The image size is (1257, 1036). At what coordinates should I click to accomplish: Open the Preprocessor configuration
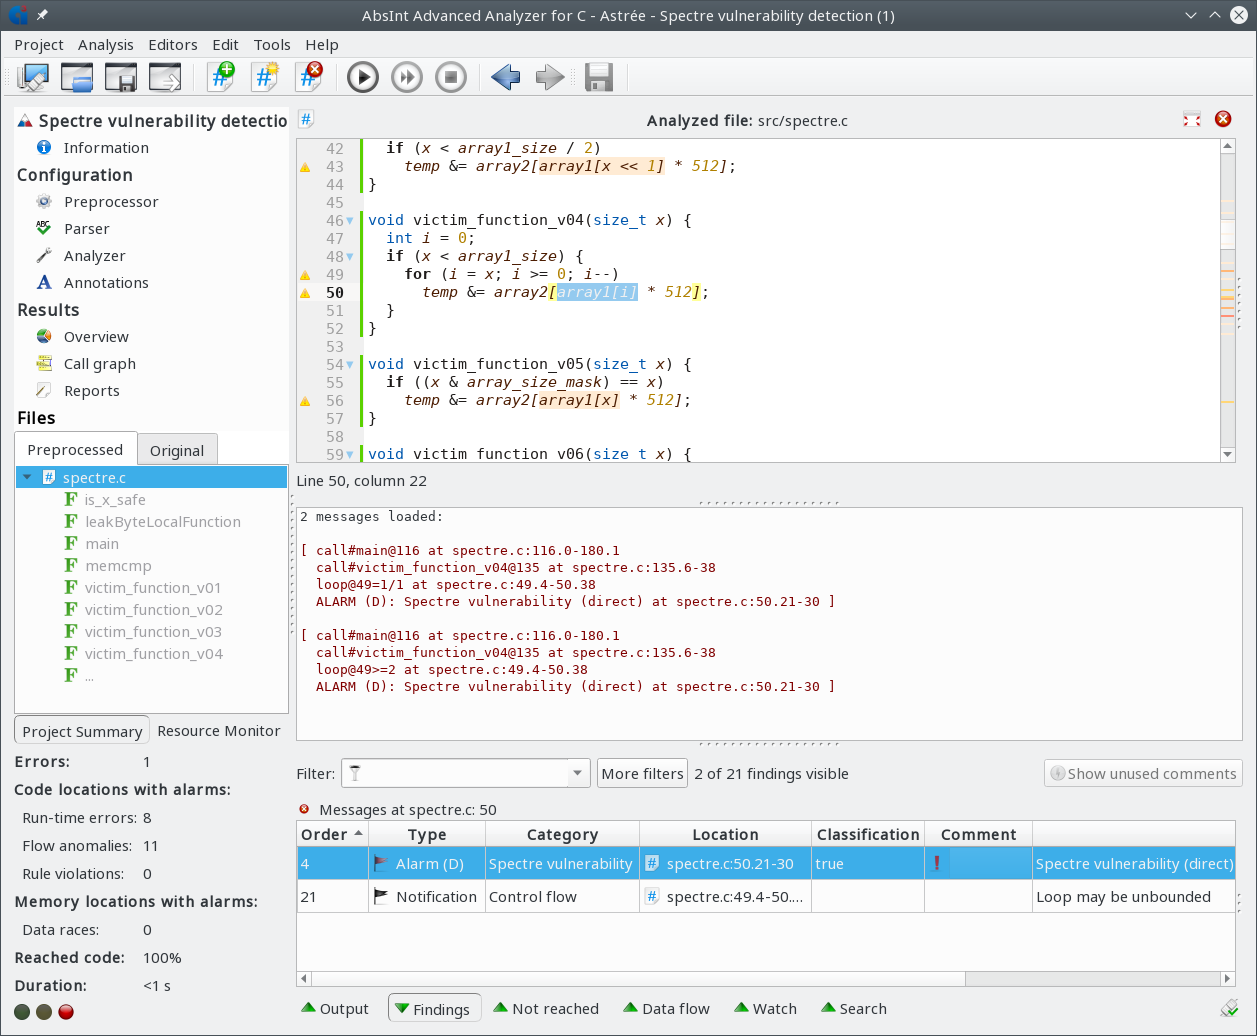[x=111, y=202]
